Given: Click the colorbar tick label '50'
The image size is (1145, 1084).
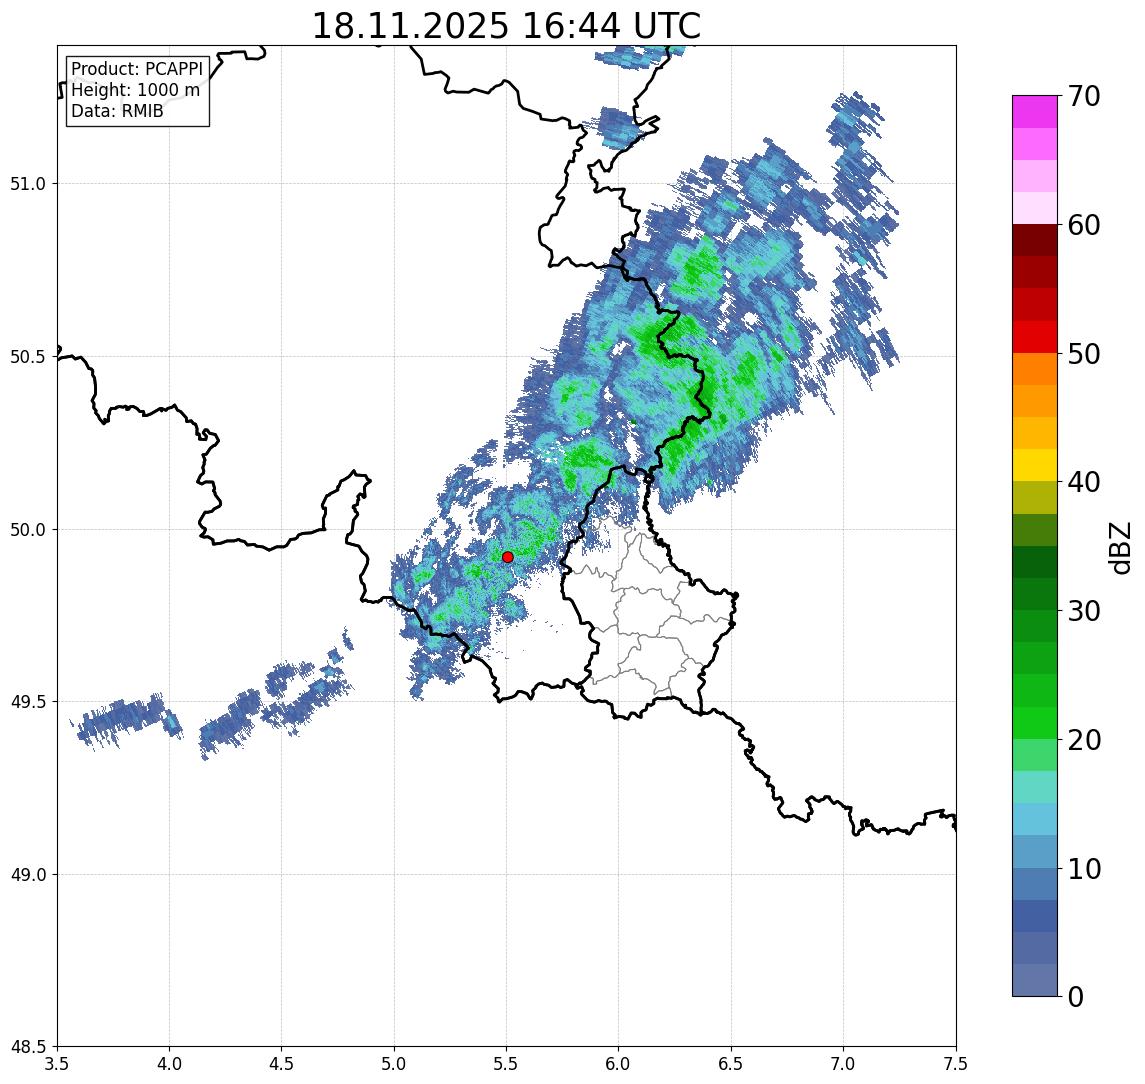Looking at the screenshot, I should pos(1084,354).
